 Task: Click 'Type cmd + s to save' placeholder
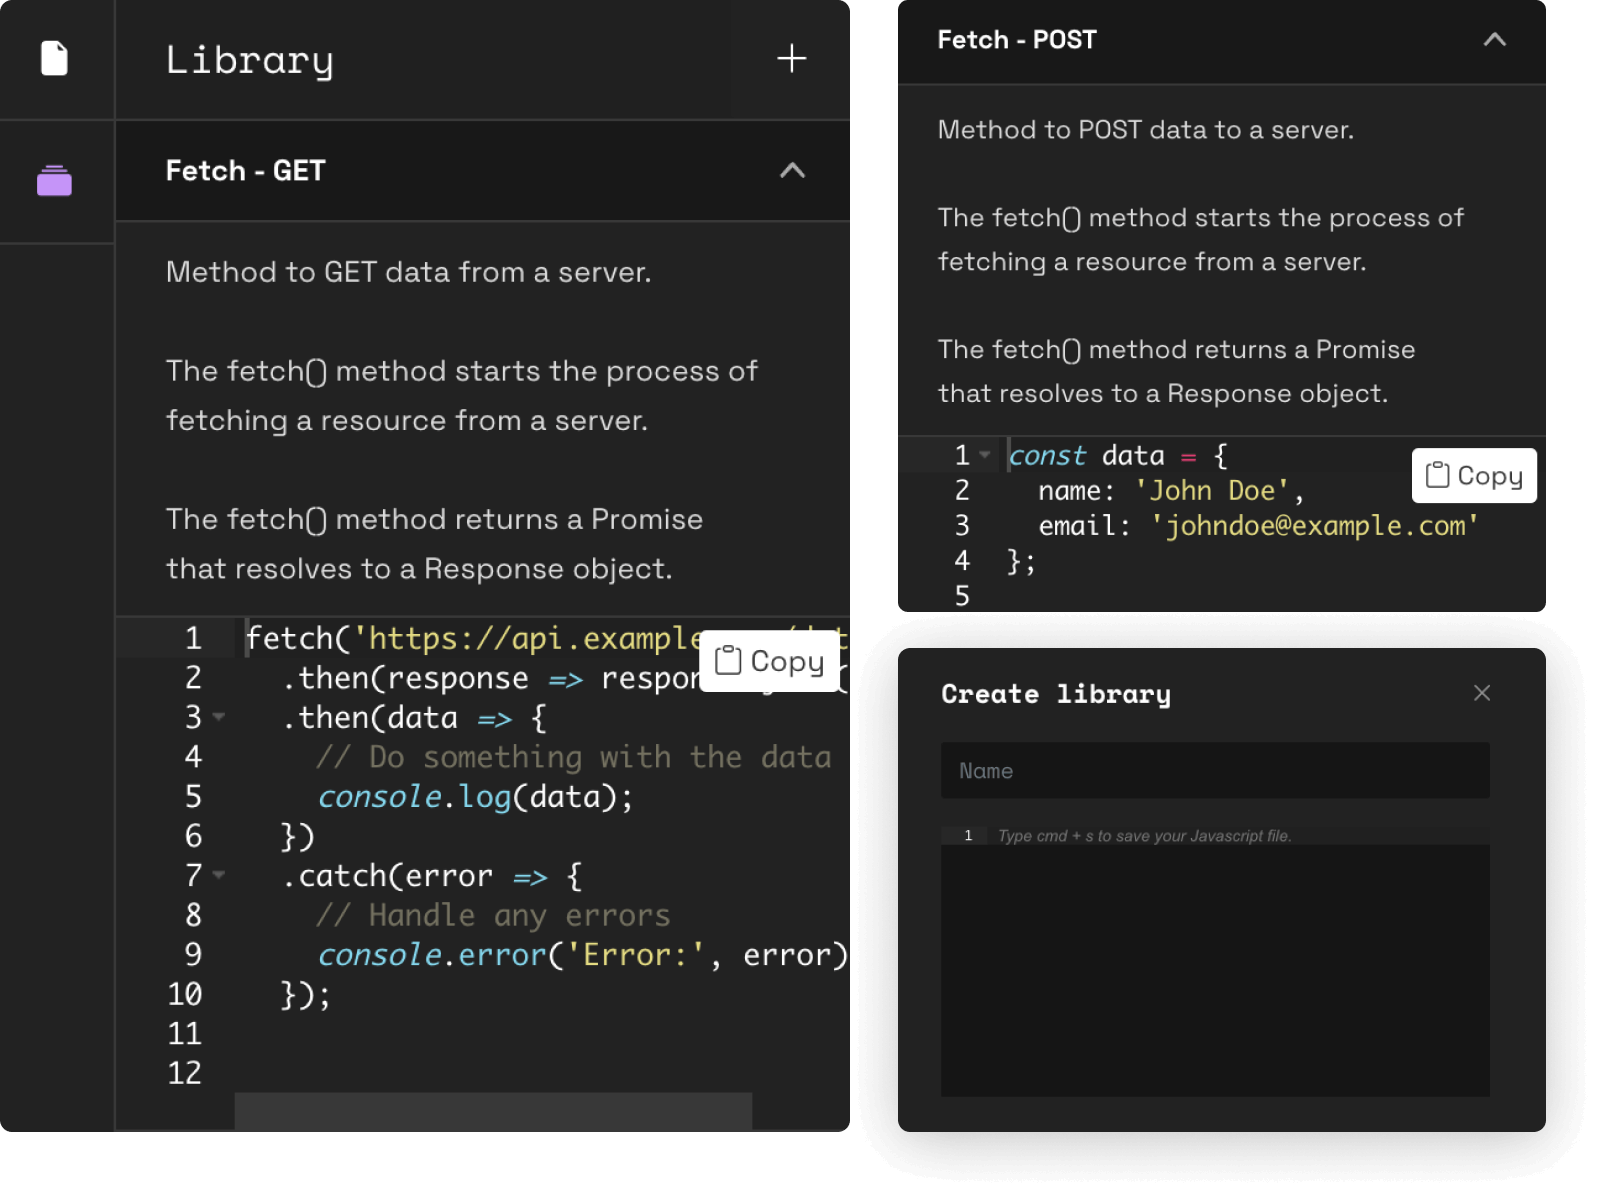(x=1145, y=836)
